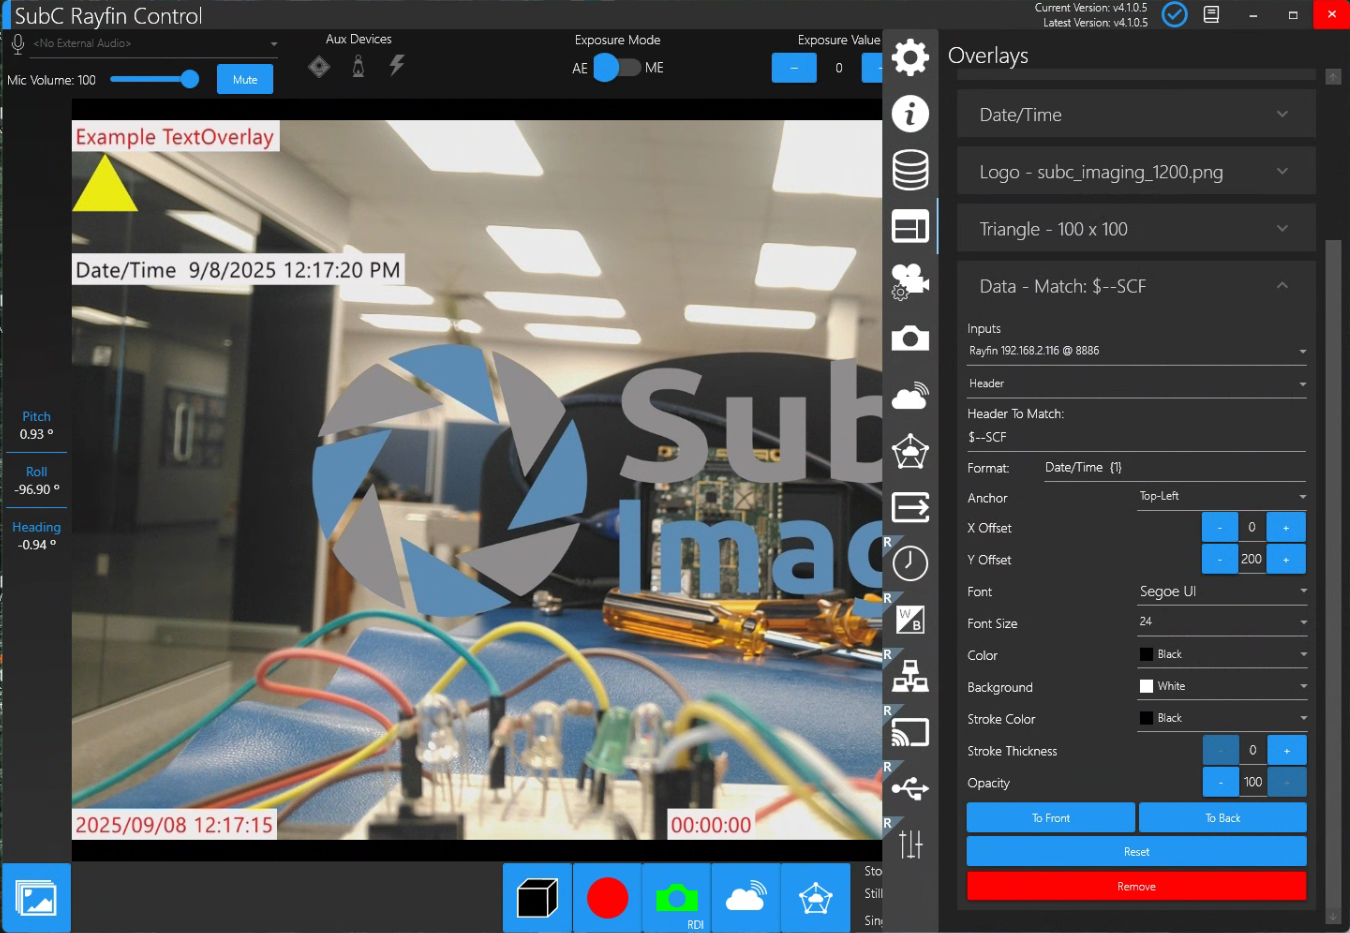1350x933 pixels.
Task: Open the camera stills settings icon
Action: pyautogui.click(x=910, y=339)
